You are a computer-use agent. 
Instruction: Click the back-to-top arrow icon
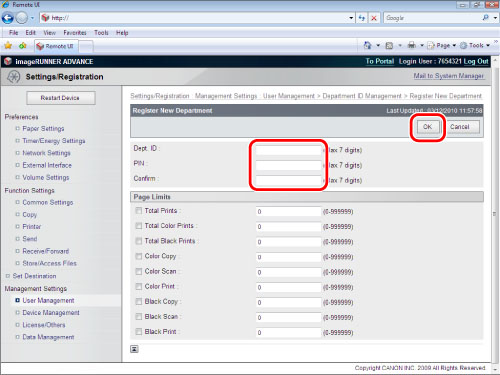click(134, 349)
